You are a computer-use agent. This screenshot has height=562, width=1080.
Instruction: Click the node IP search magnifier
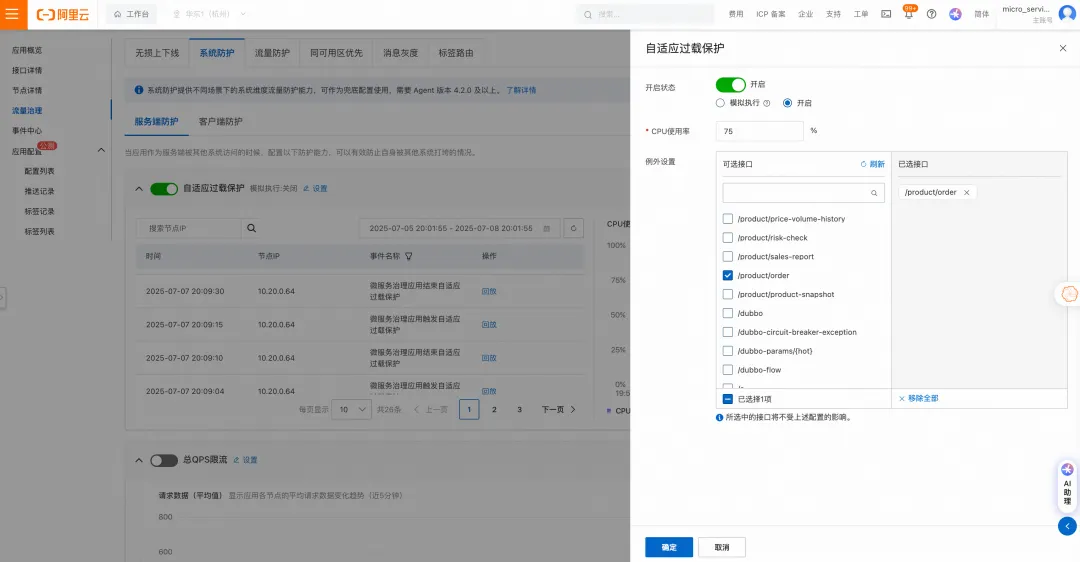click(251, 228)
